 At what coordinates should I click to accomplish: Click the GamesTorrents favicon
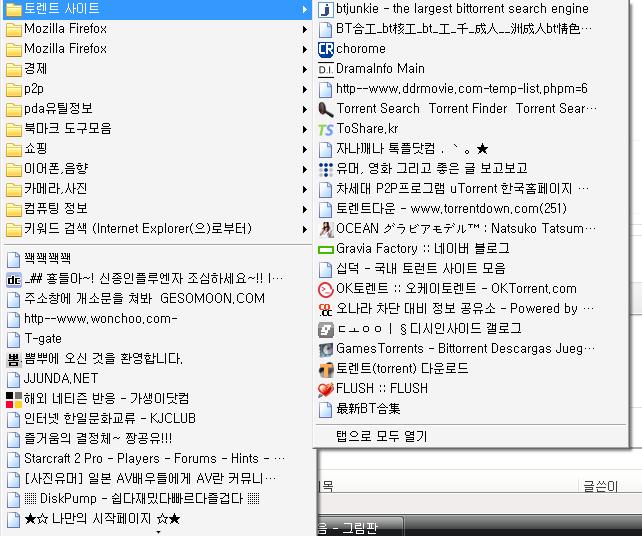[x=326, y=349]
